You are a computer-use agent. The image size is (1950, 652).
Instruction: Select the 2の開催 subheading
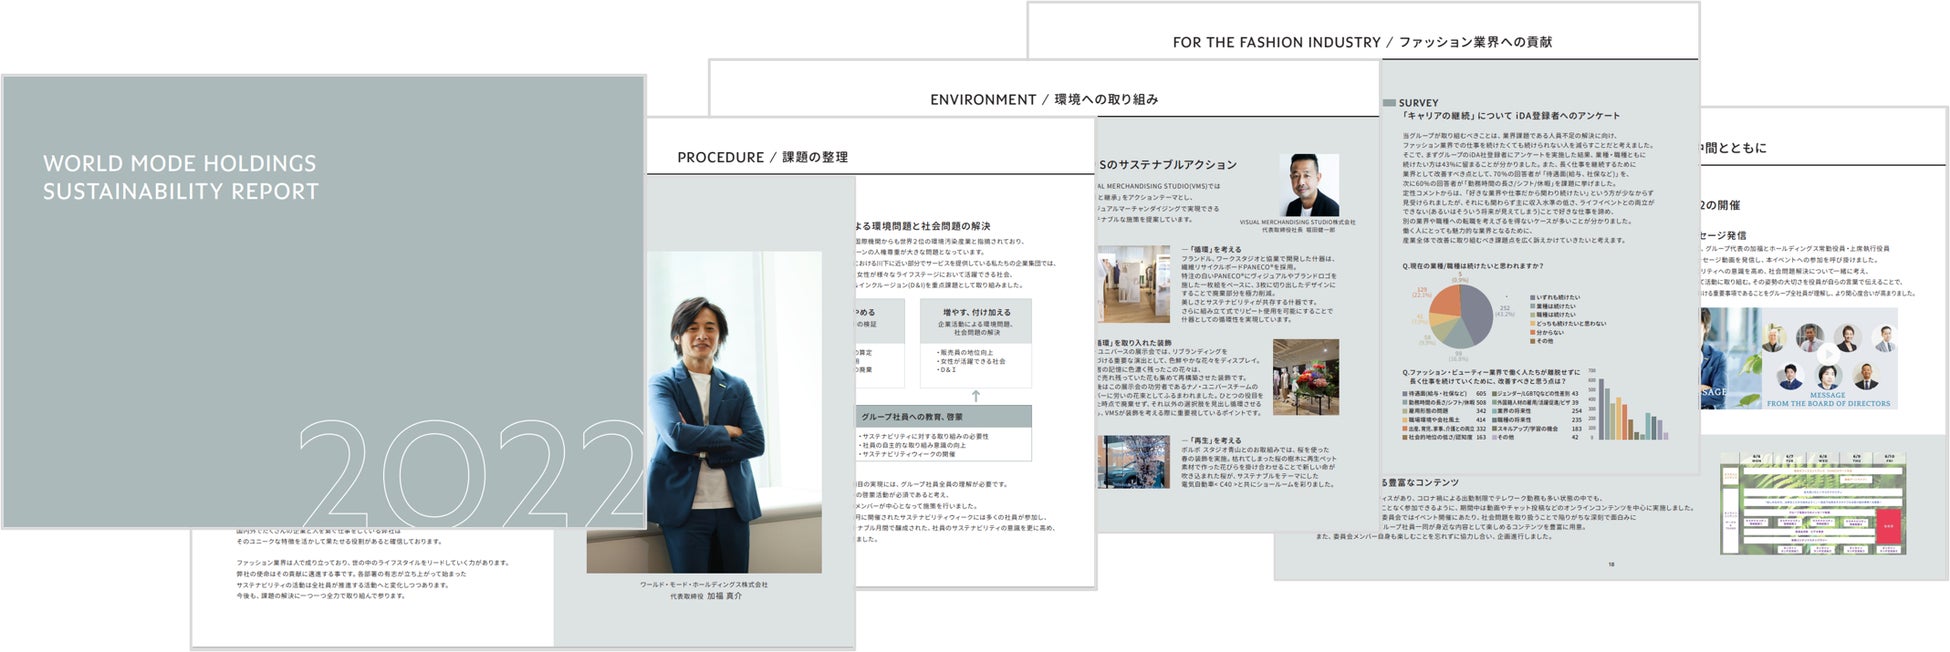point(1720,205)
